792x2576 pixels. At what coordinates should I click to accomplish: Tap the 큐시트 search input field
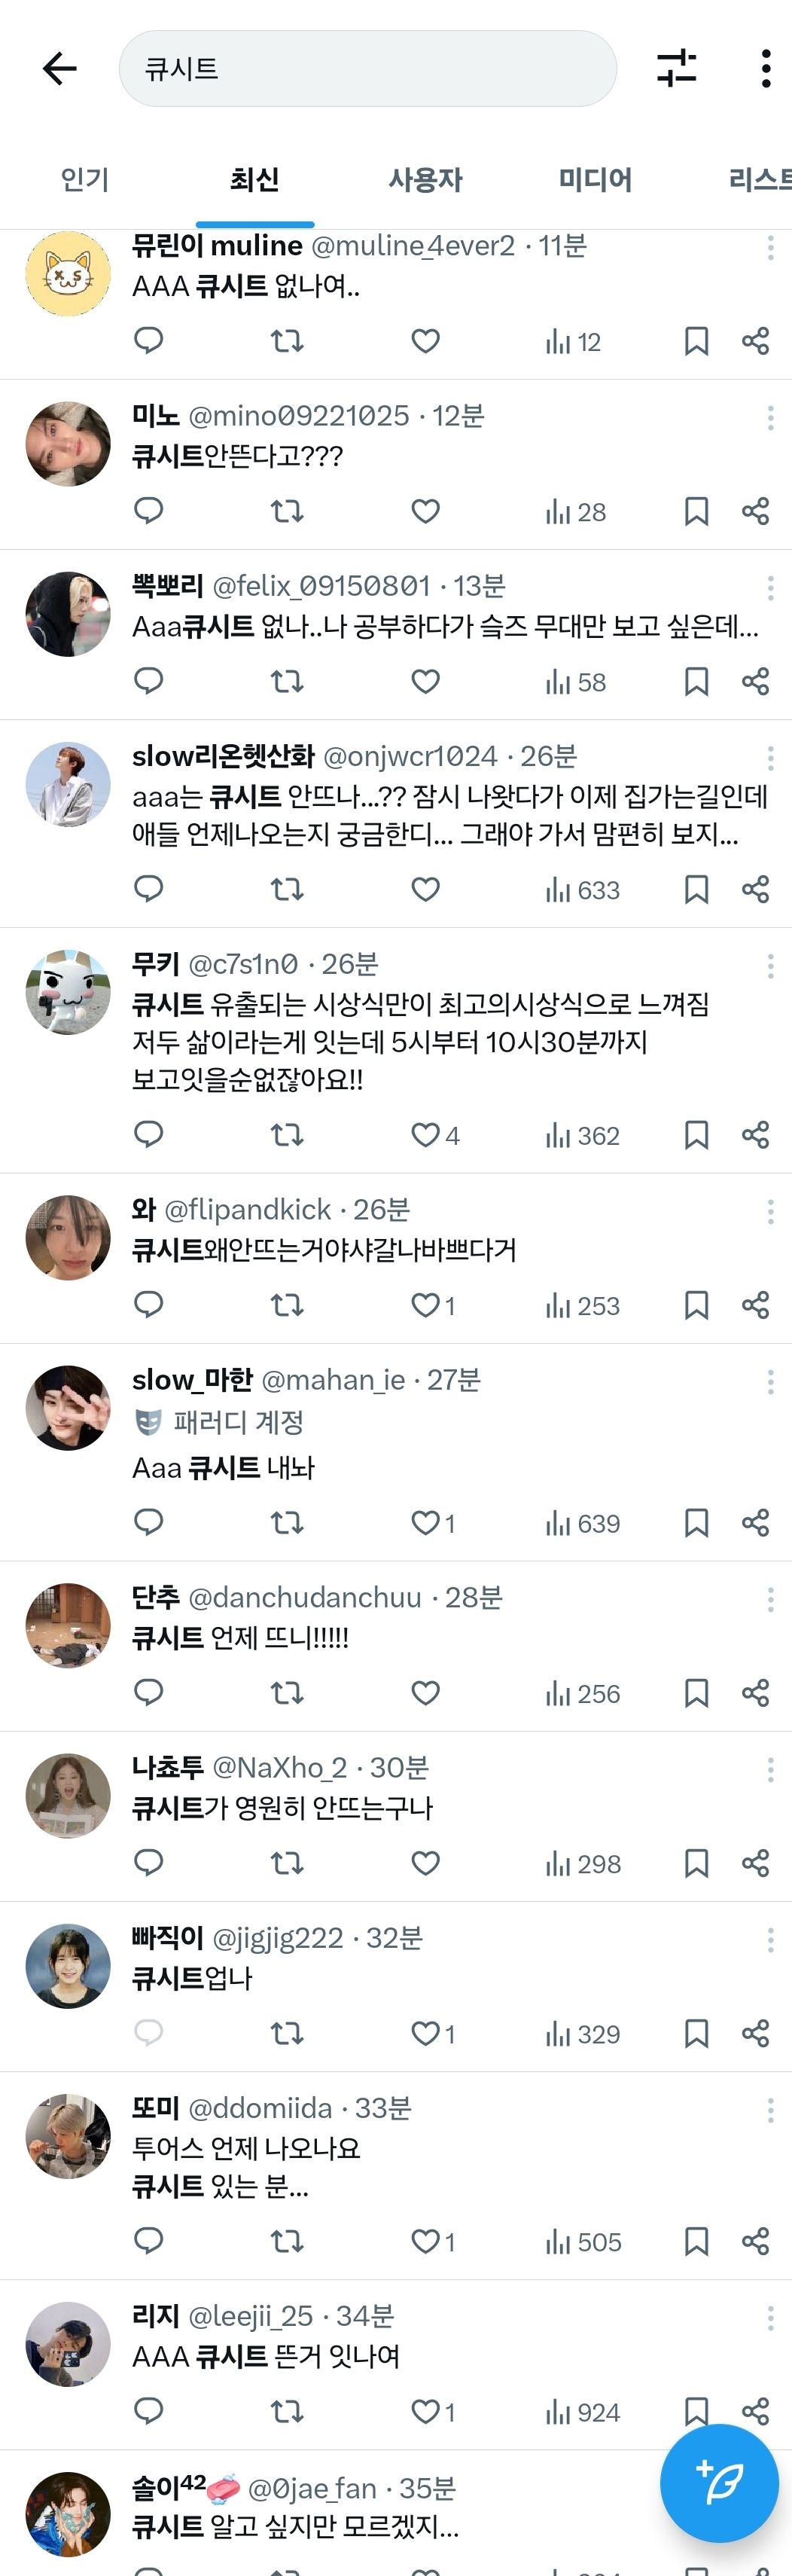(x=367, y=69)
